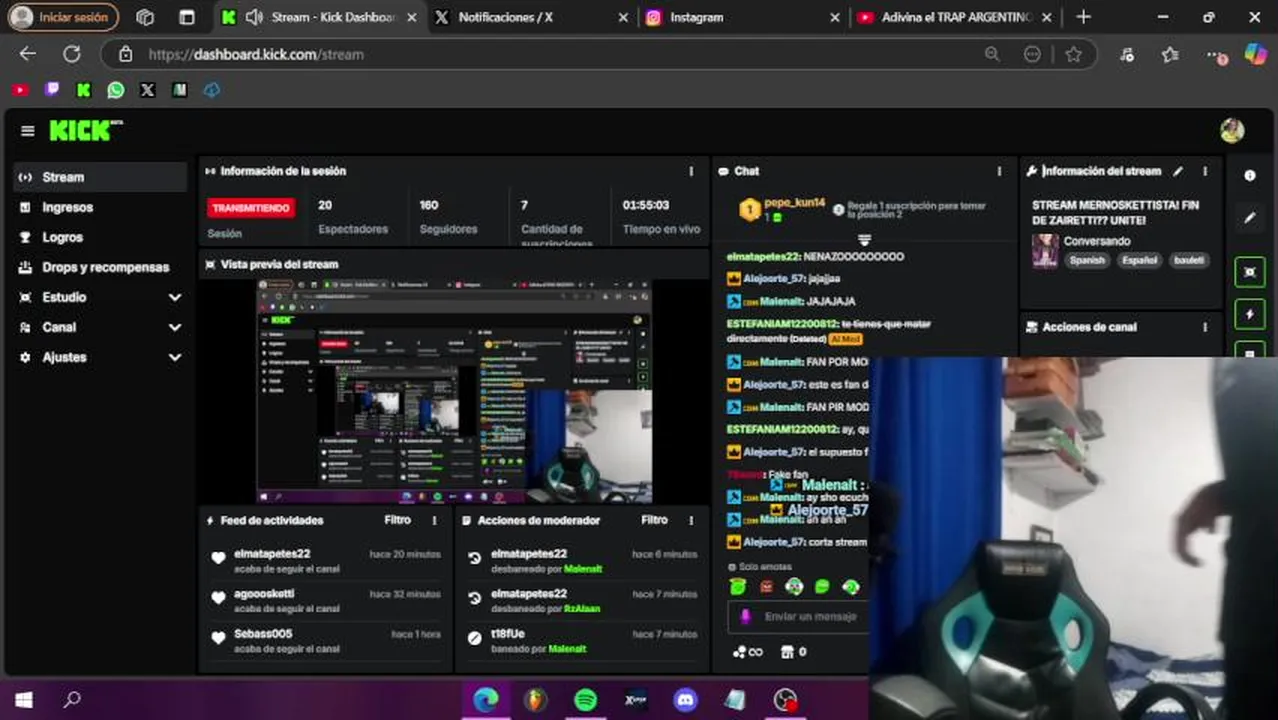
Task: Switch to the Notificaciones / X tab
Action: [532, 17]
